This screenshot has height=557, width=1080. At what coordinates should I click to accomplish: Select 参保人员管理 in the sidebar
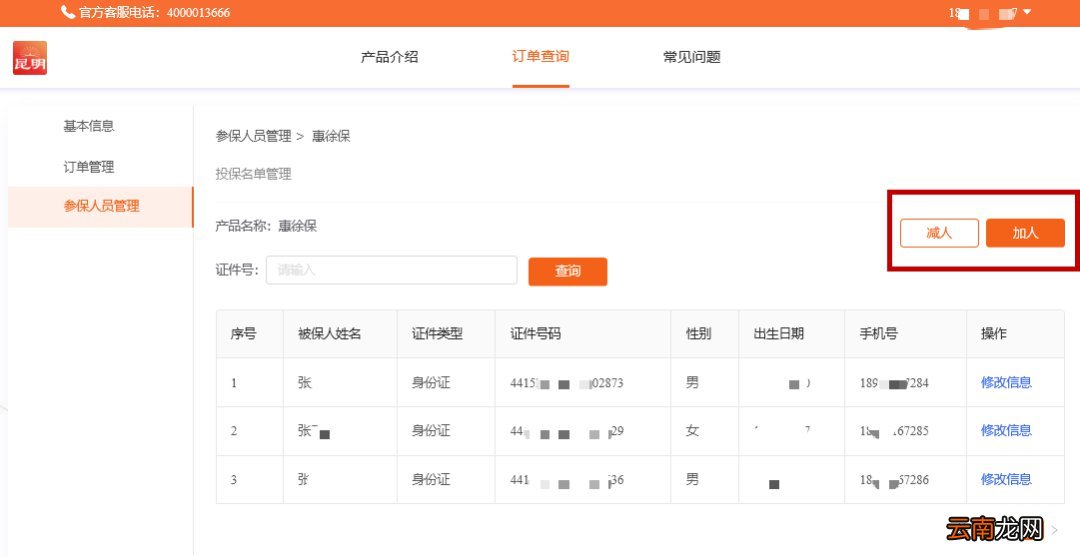click(x=101, y=206)
